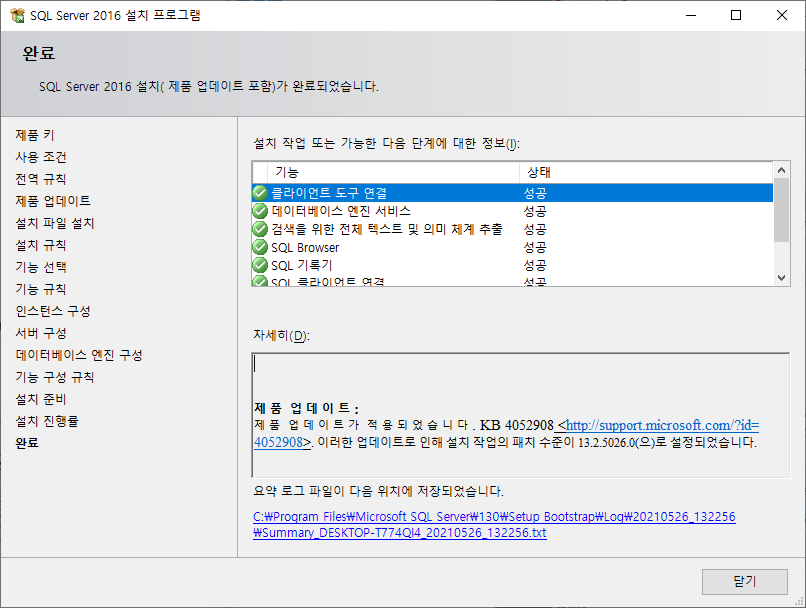806x608 pixels.
Task: Close the setup window with X button
Action: 781,15
